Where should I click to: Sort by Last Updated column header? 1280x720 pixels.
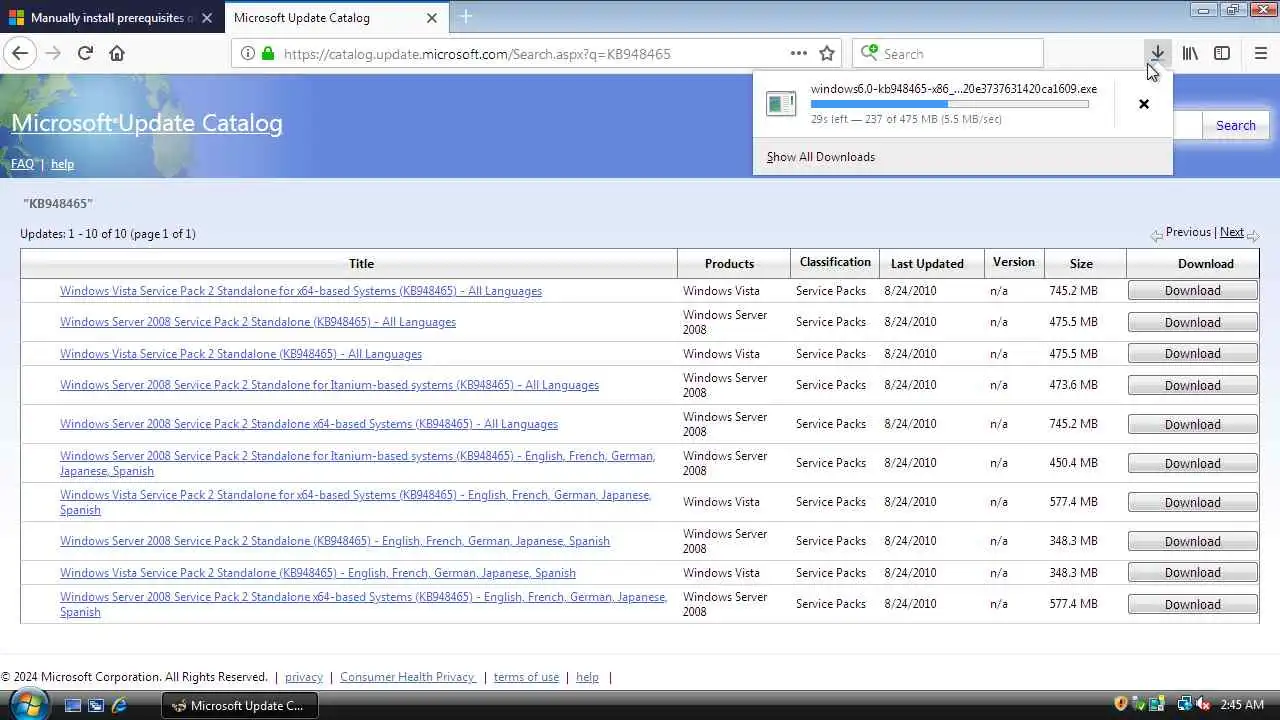927,264
